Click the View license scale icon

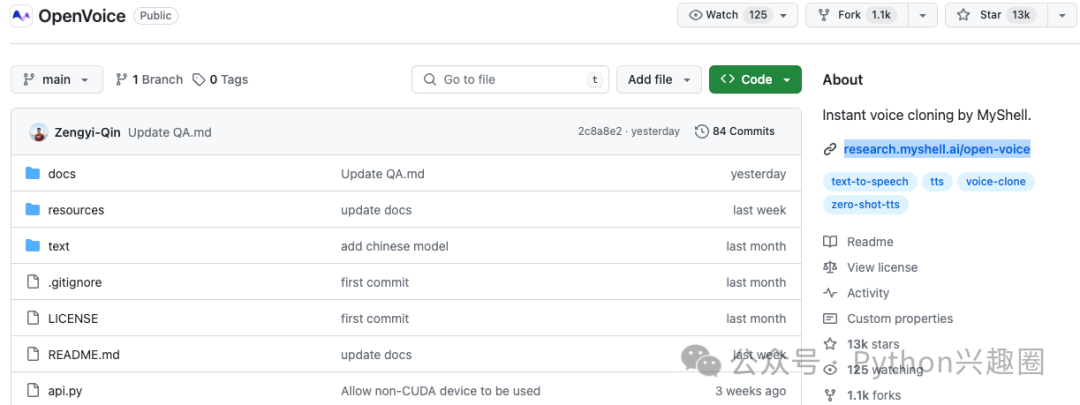[x=830, y=267]
